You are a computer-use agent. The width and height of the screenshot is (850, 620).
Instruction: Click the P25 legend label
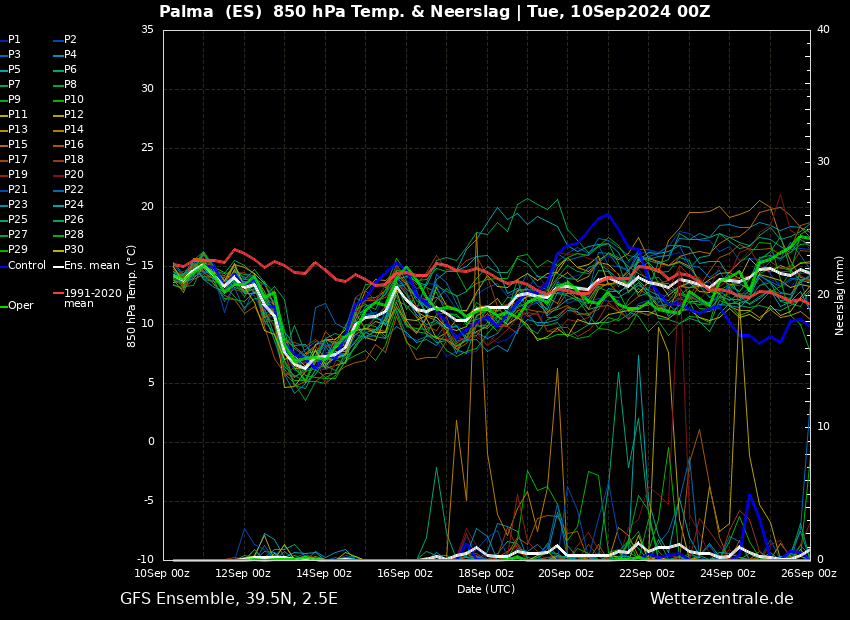tap(18, 220)
